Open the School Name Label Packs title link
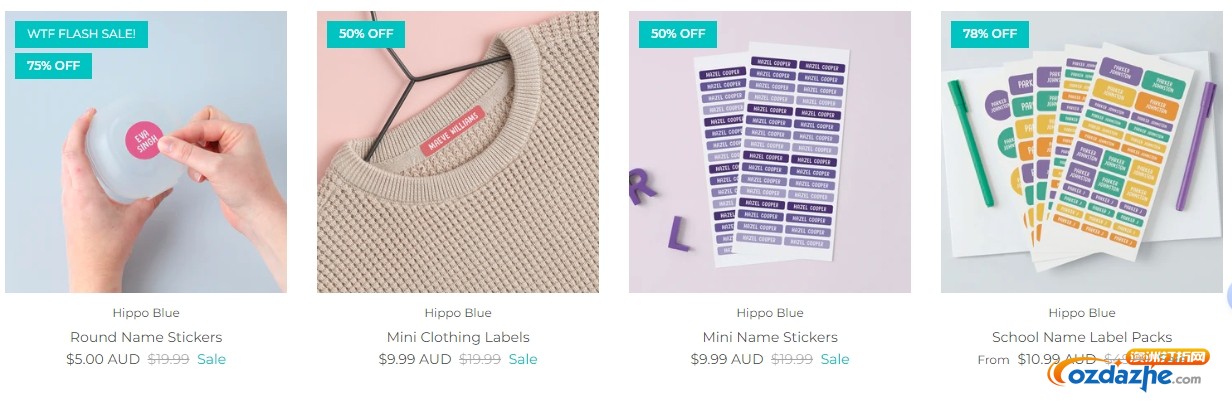 (1082, 337)
